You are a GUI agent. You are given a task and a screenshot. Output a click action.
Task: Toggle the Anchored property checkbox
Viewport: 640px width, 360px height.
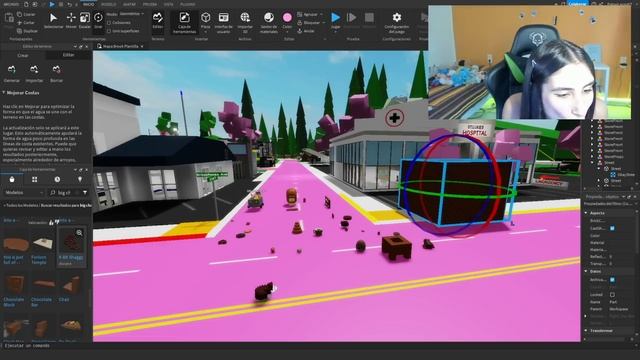pos(612,280)
